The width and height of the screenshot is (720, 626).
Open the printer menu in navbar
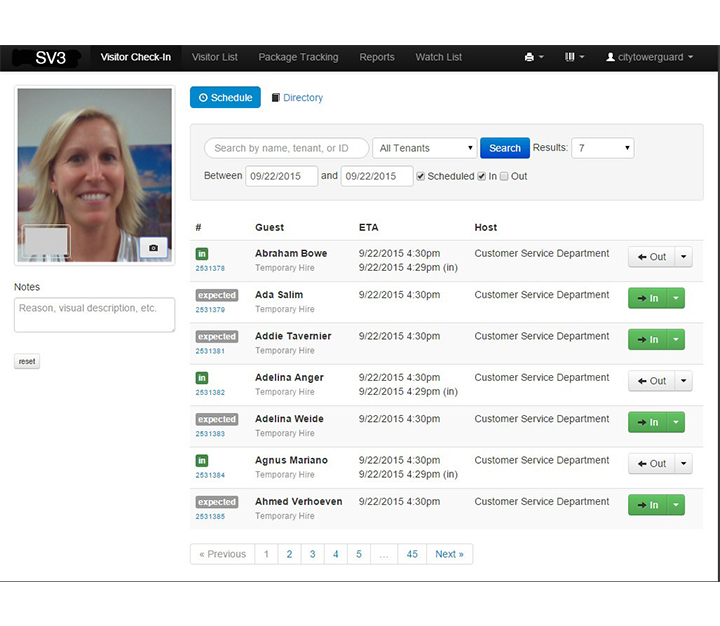pyautogui.click(x=534, y=57)
